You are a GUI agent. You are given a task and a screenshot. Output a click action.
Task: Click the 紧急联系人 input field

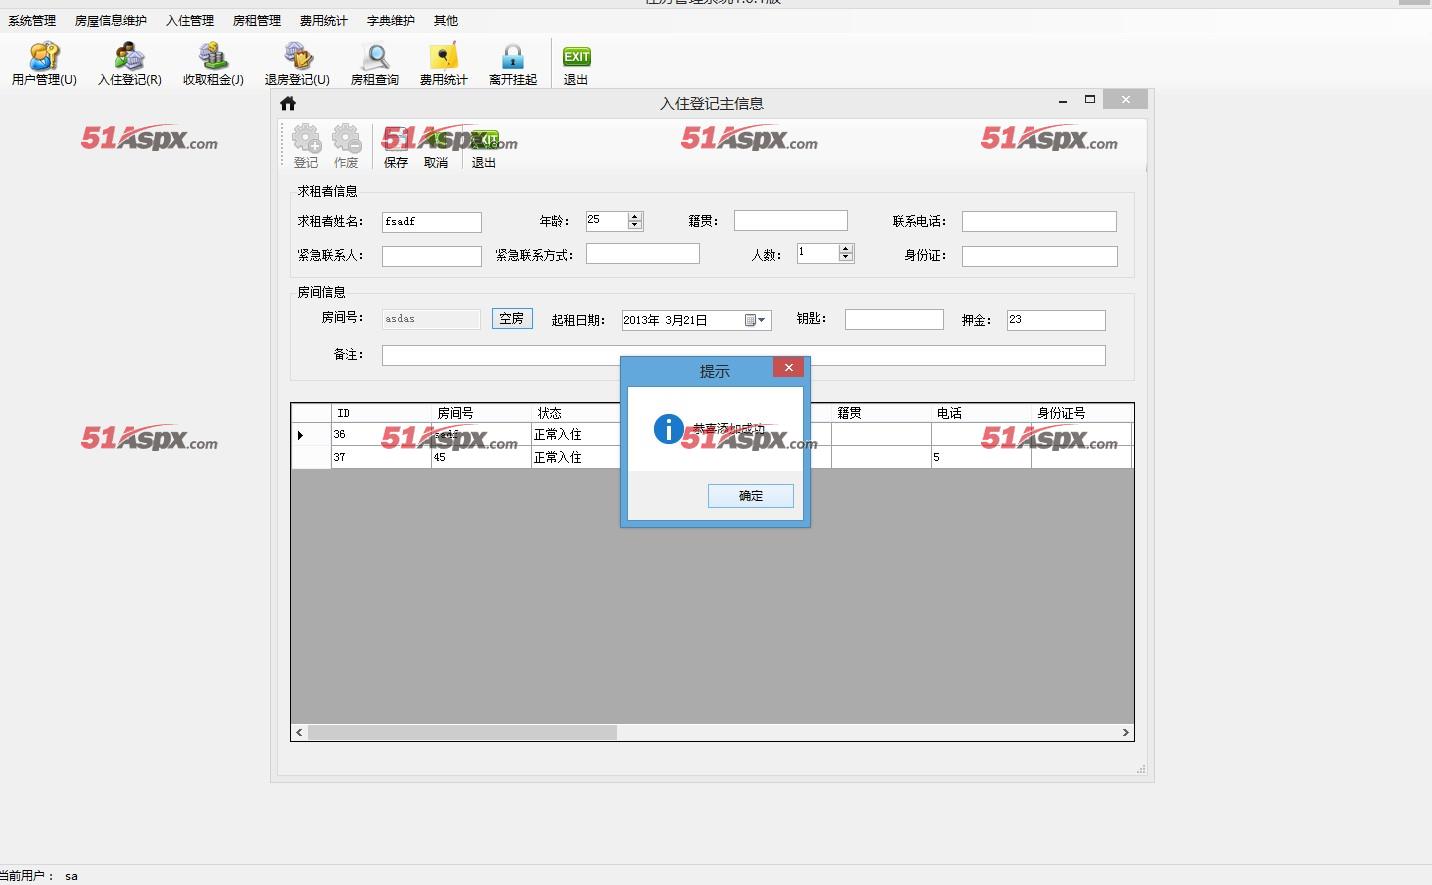point(432,256)
